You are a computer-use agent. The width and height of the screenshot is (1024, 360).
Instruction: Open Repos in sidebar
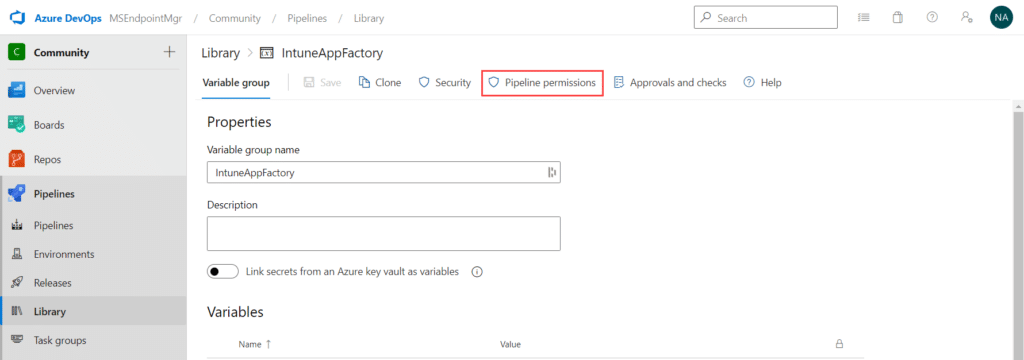[48, 159]
